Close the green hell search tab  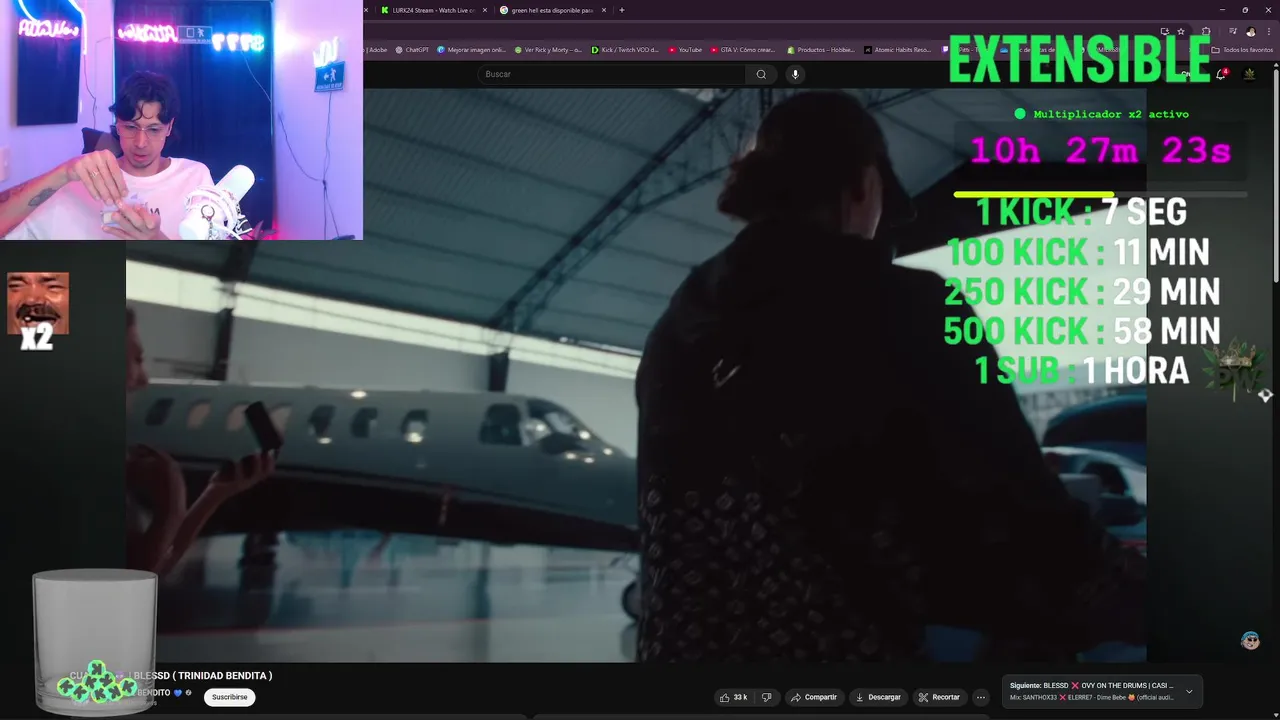pos(604,10)
